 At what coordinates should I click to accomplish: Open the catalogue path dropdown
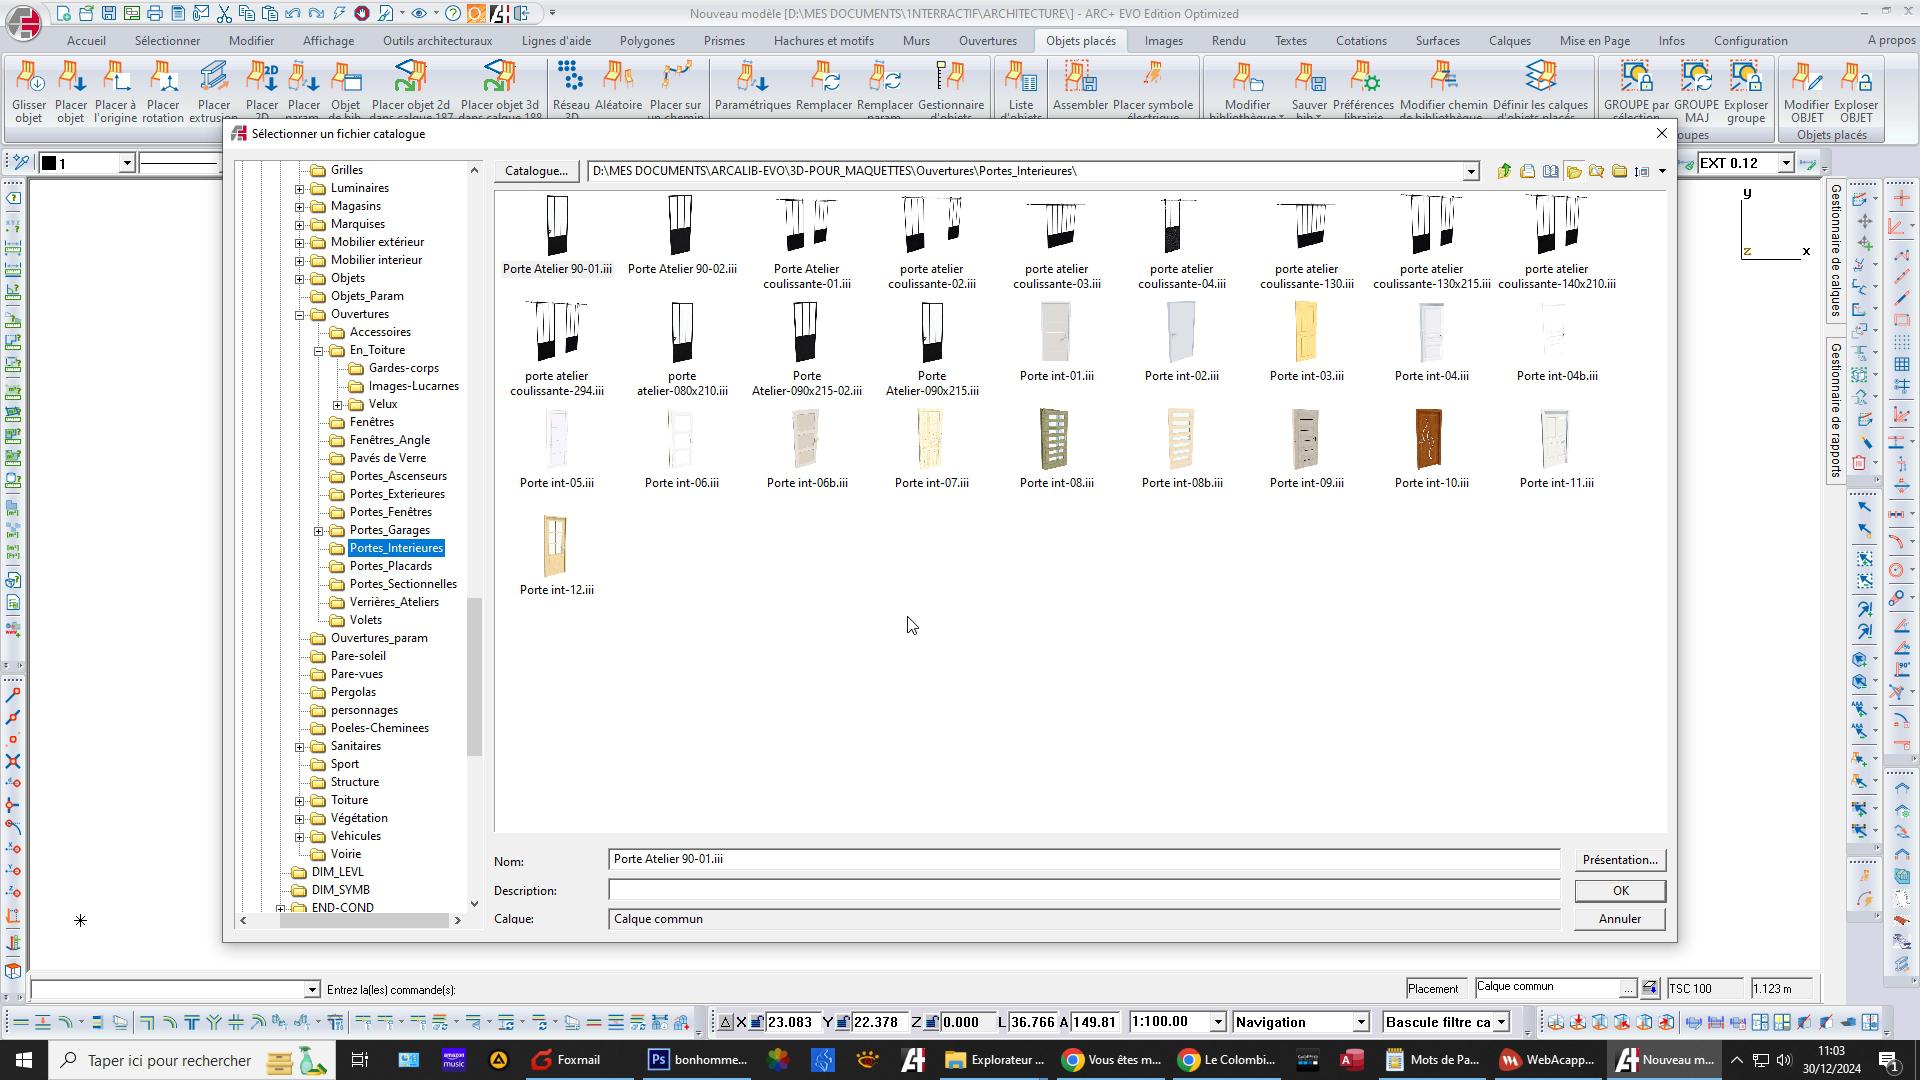point(1470,172)
